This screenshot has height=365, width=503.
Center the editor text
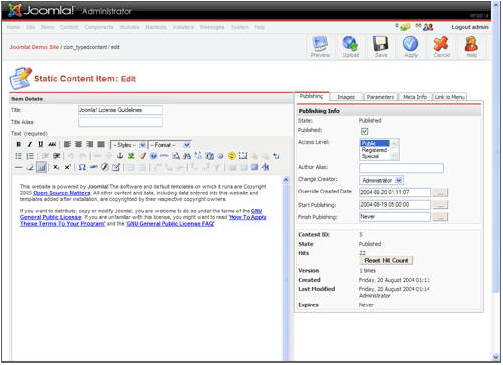point(78,144)
